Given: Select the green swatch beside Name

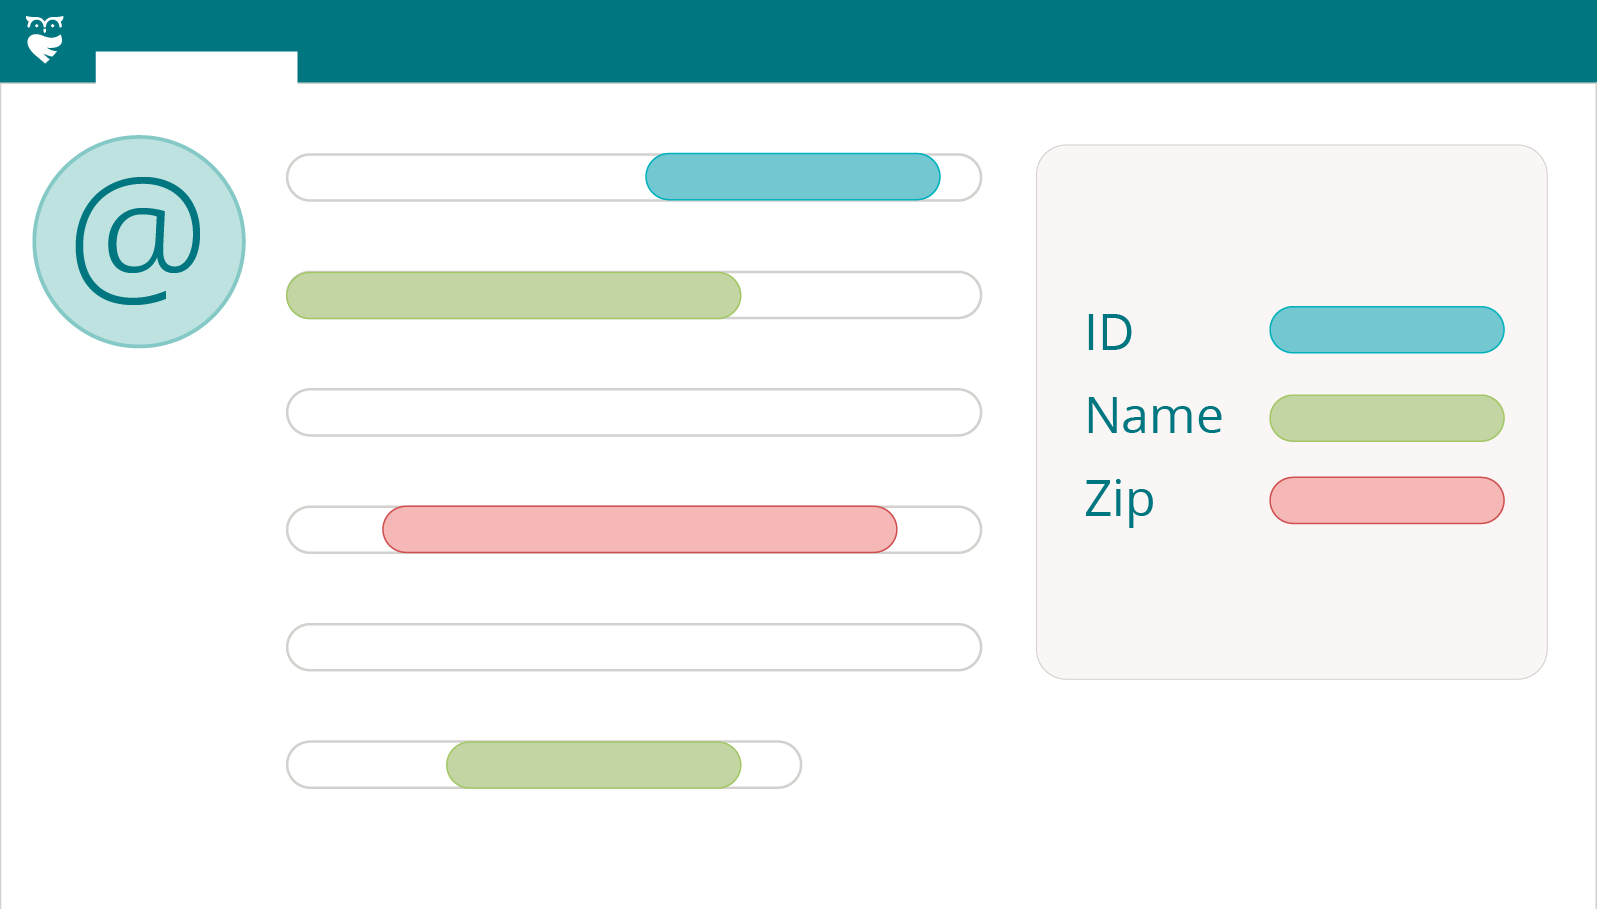Looking at the screenshot, I should pos(1386,418).
